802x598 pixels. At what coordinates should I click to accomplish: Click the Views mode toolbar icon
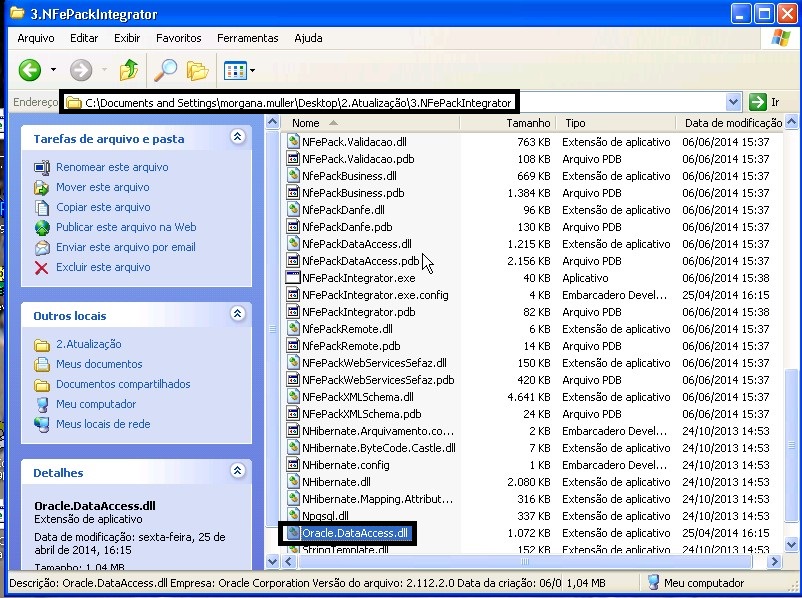click(x=235, y=70)
